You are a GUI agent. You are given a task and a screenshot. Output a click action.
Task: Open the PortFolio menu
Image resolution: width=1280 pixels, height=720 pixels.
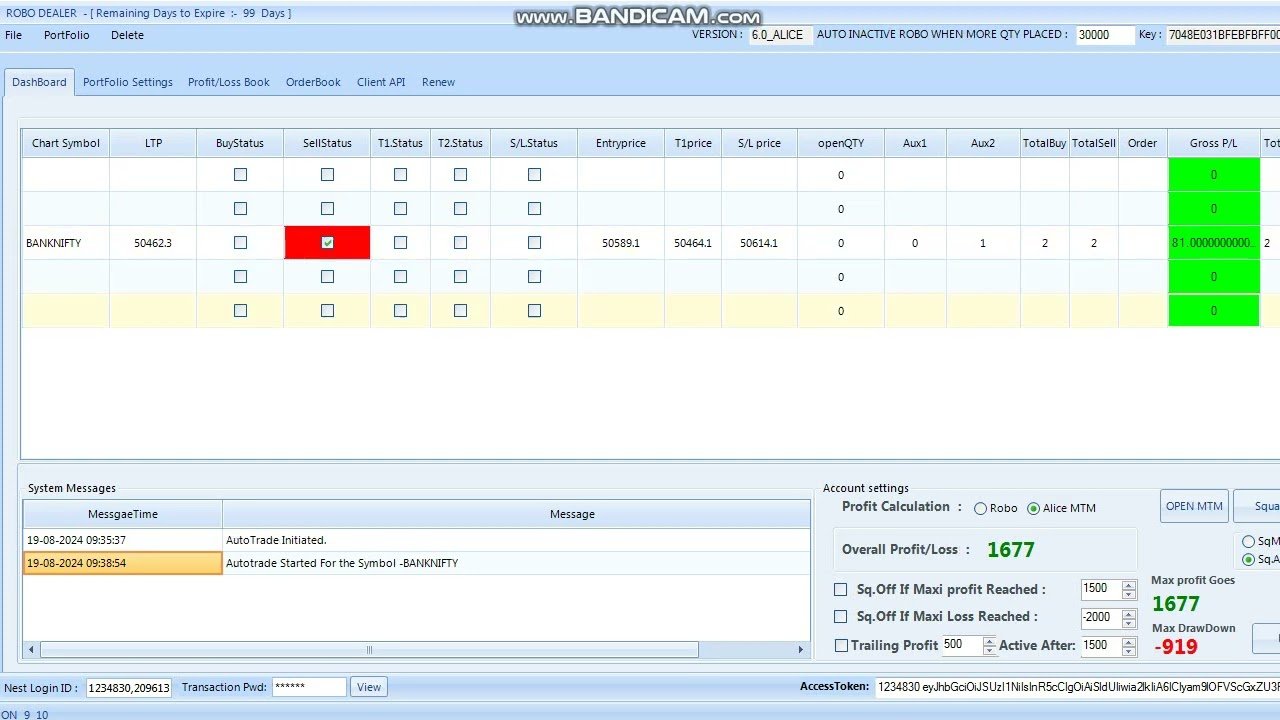[66, 35]
